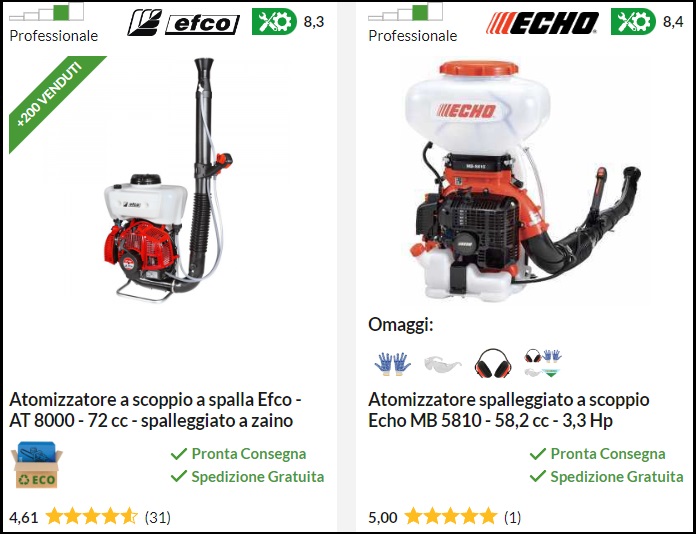Click the Professionale level indicator on Echo card
696x534 pixels.
[x=412, y=23]
